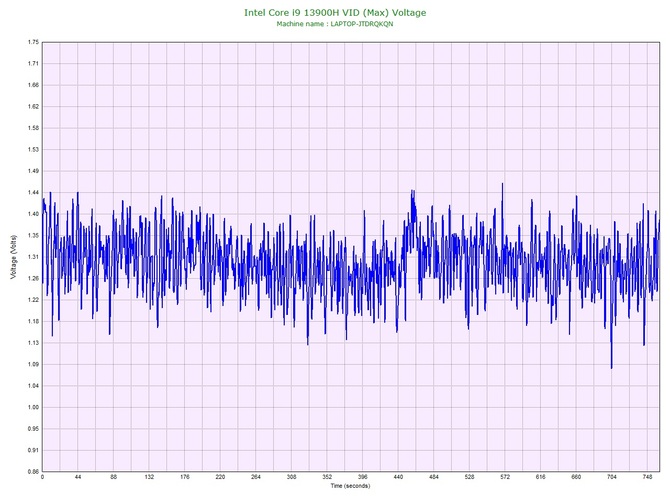Click the 748 seconds time axis label
This screenshot has width=670, height=503.
click(x=647, y=477)
